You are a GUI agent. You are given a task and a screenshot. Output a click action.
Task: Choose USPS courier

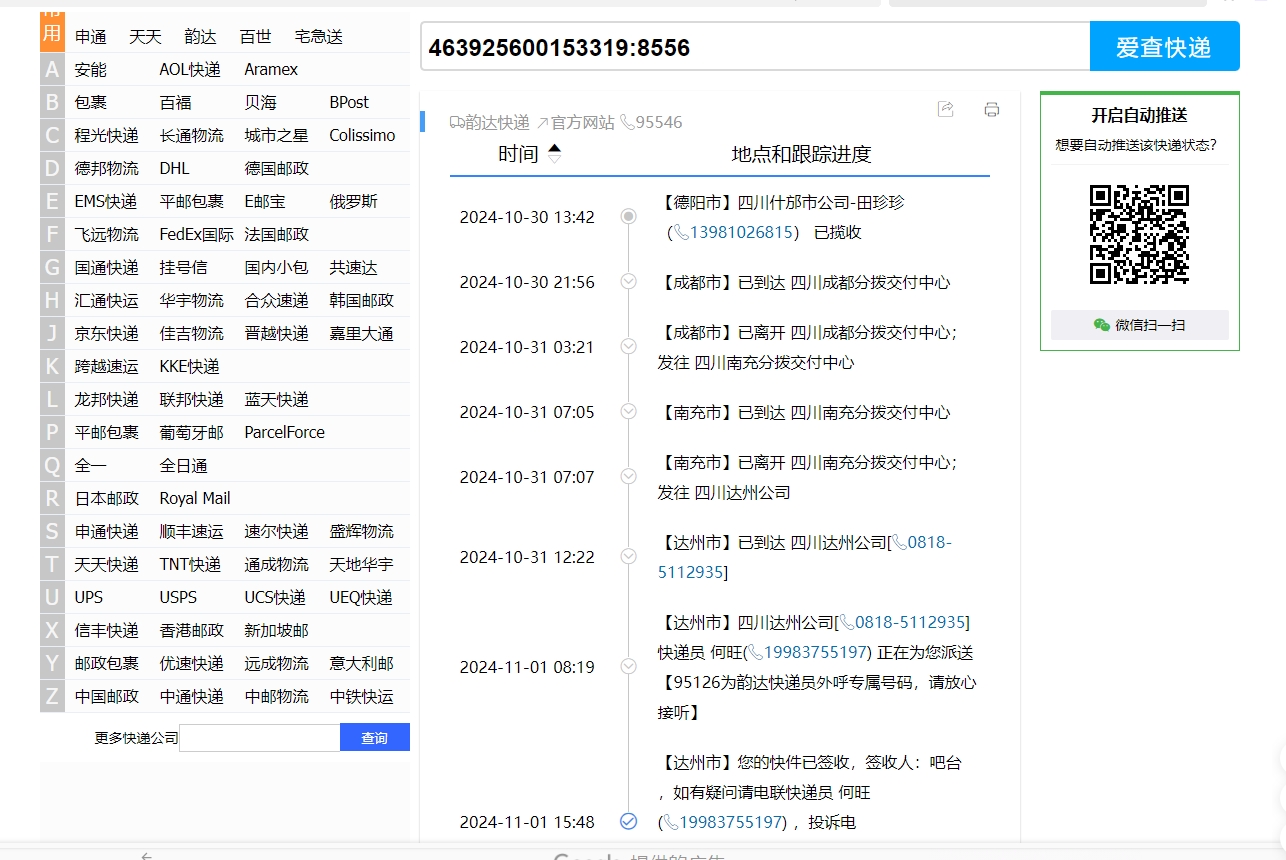(x=178, y=597)
